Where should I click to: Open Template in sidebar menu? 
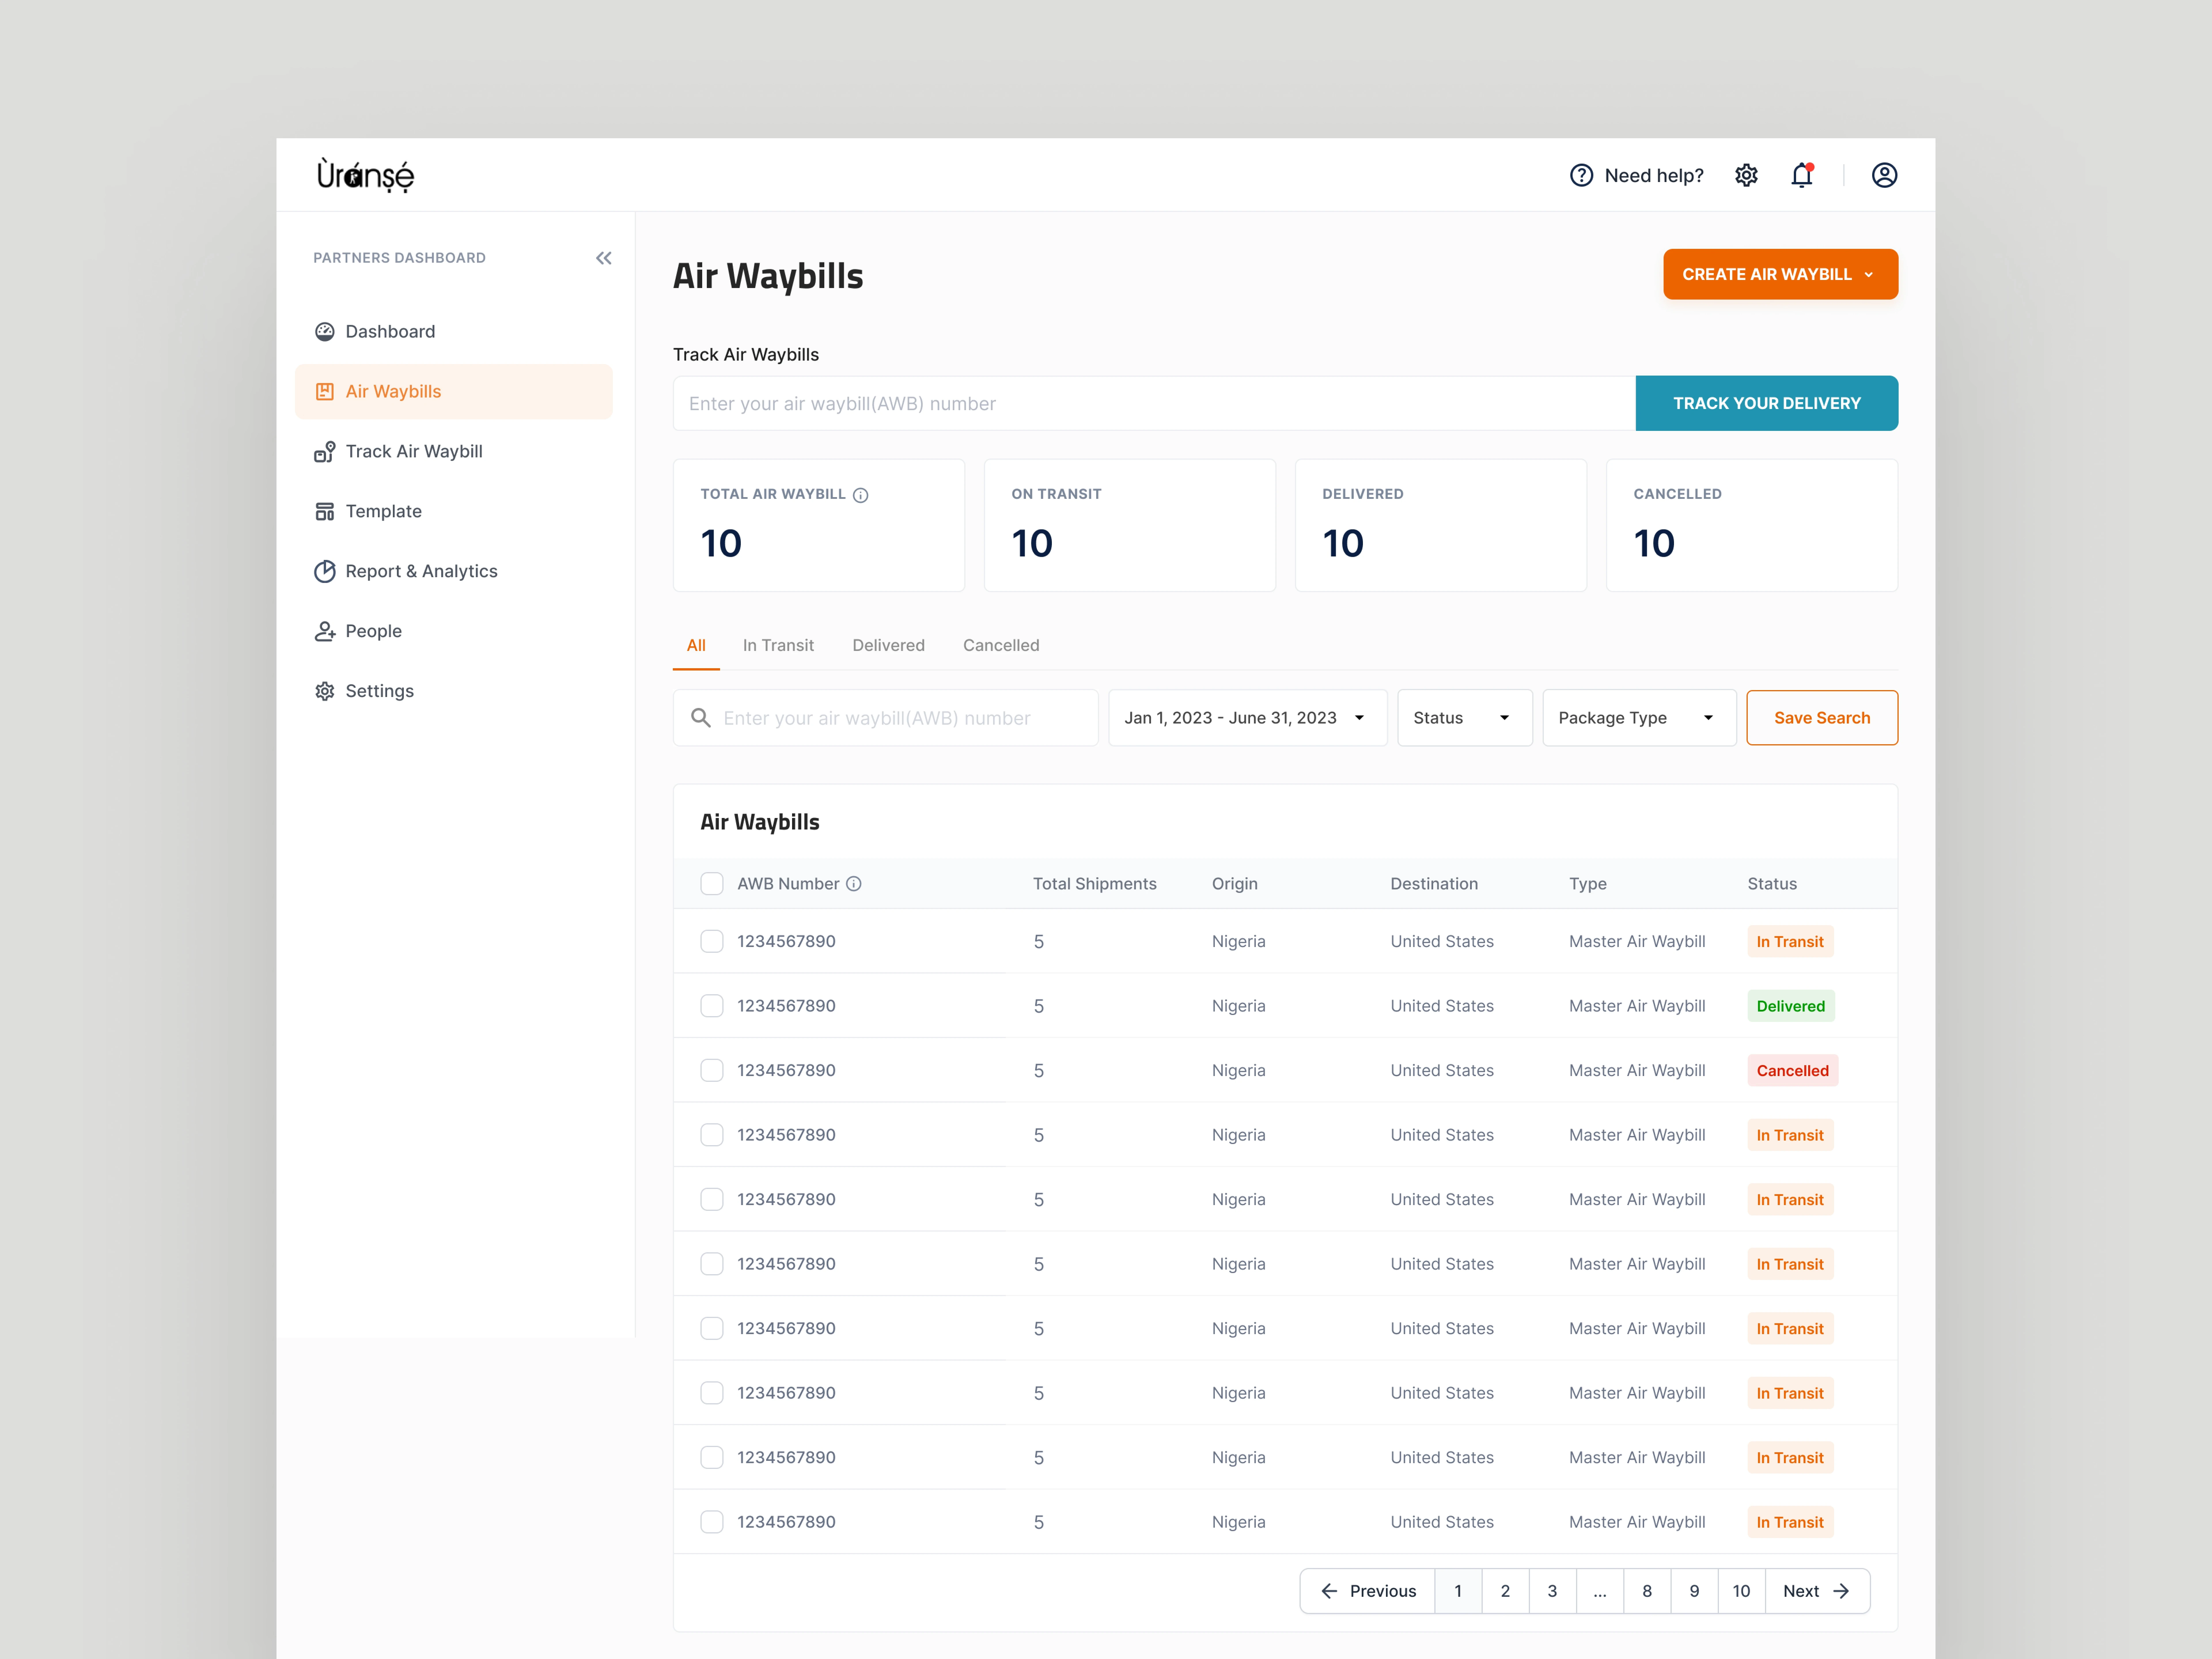pyautogui.click(x=454, y=511)
